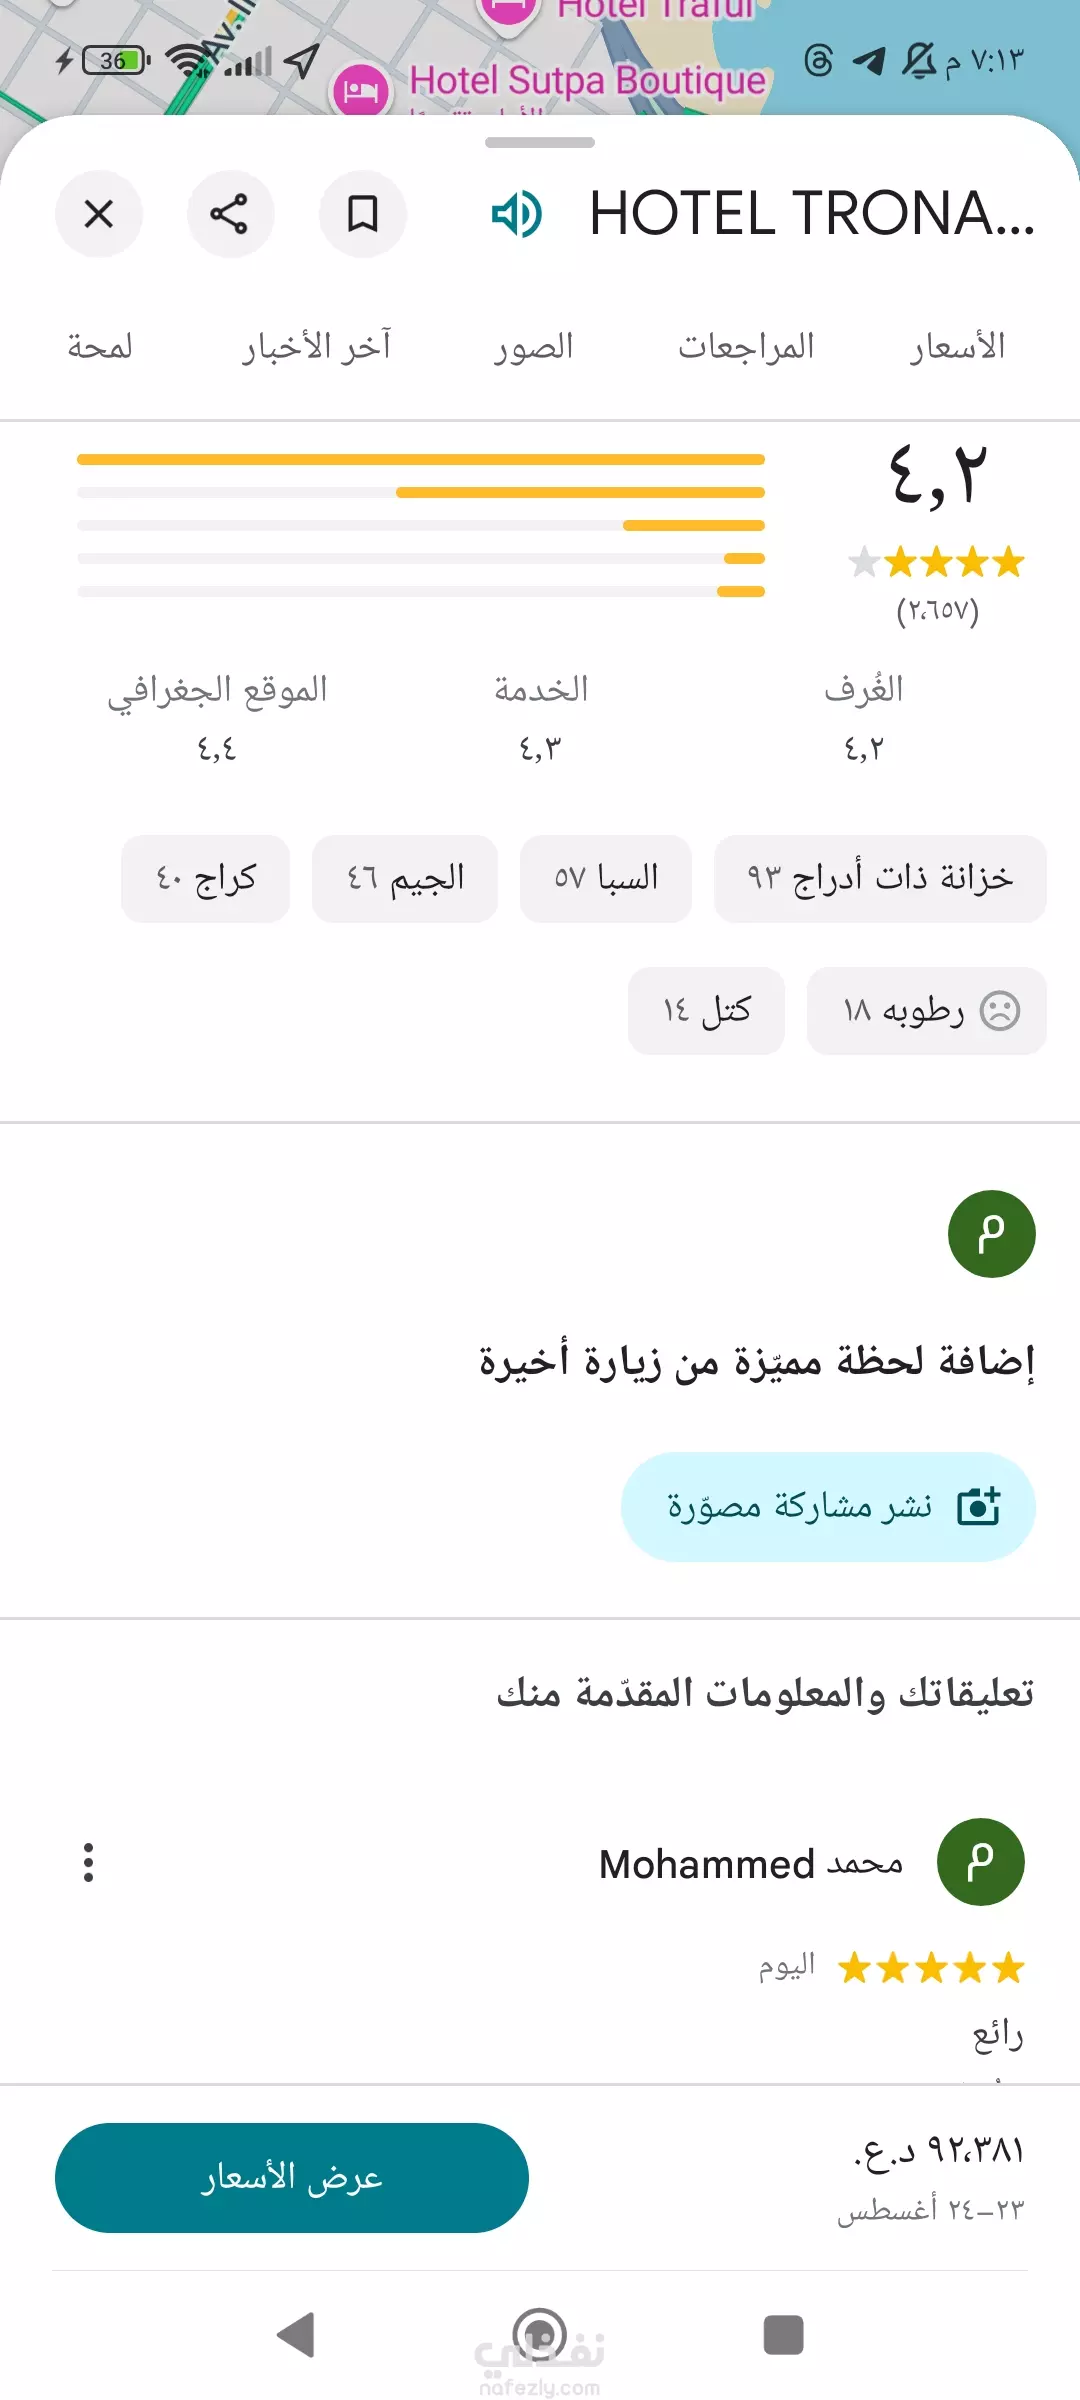This screenshot has width=1080, height=2400.
Task: Tap نشر مشاركة مصوّرة button
Action: coord(828,1506)
